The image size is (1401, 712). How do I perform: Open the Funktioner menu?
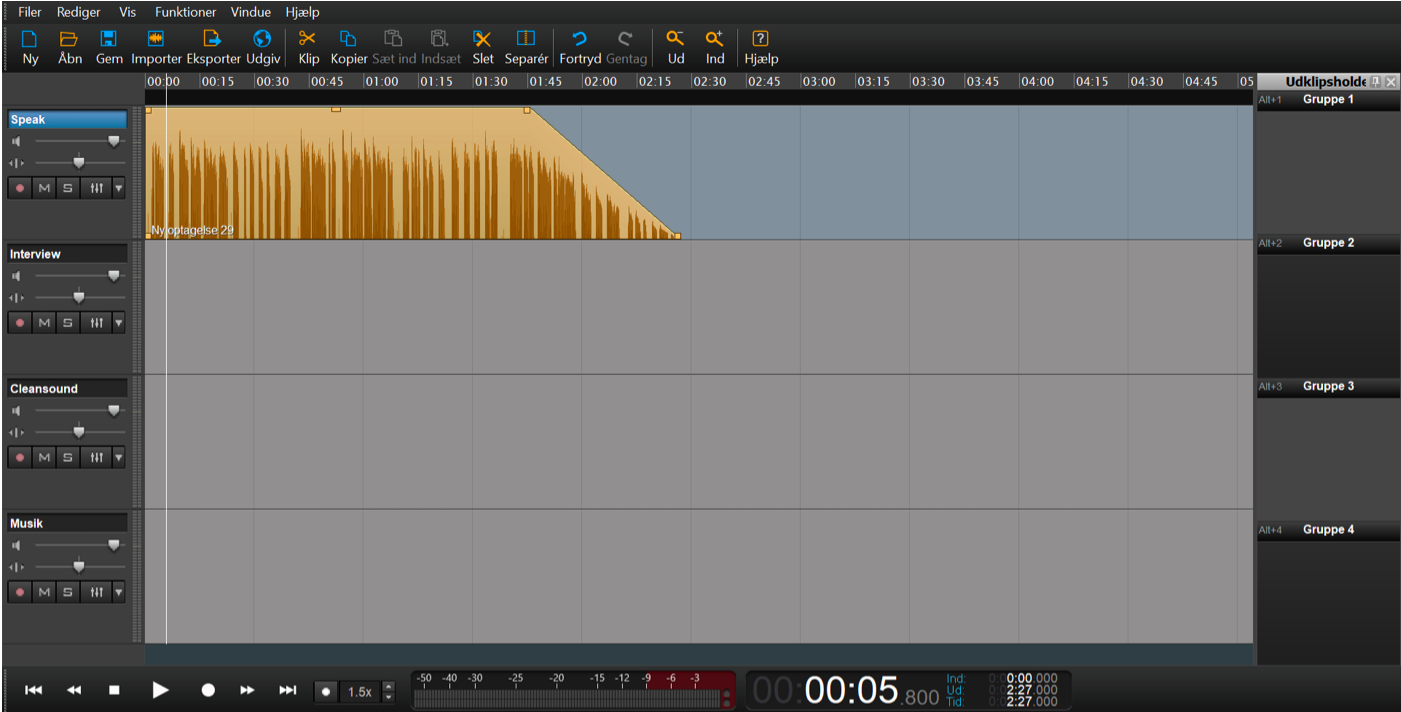tap(185, 12)
